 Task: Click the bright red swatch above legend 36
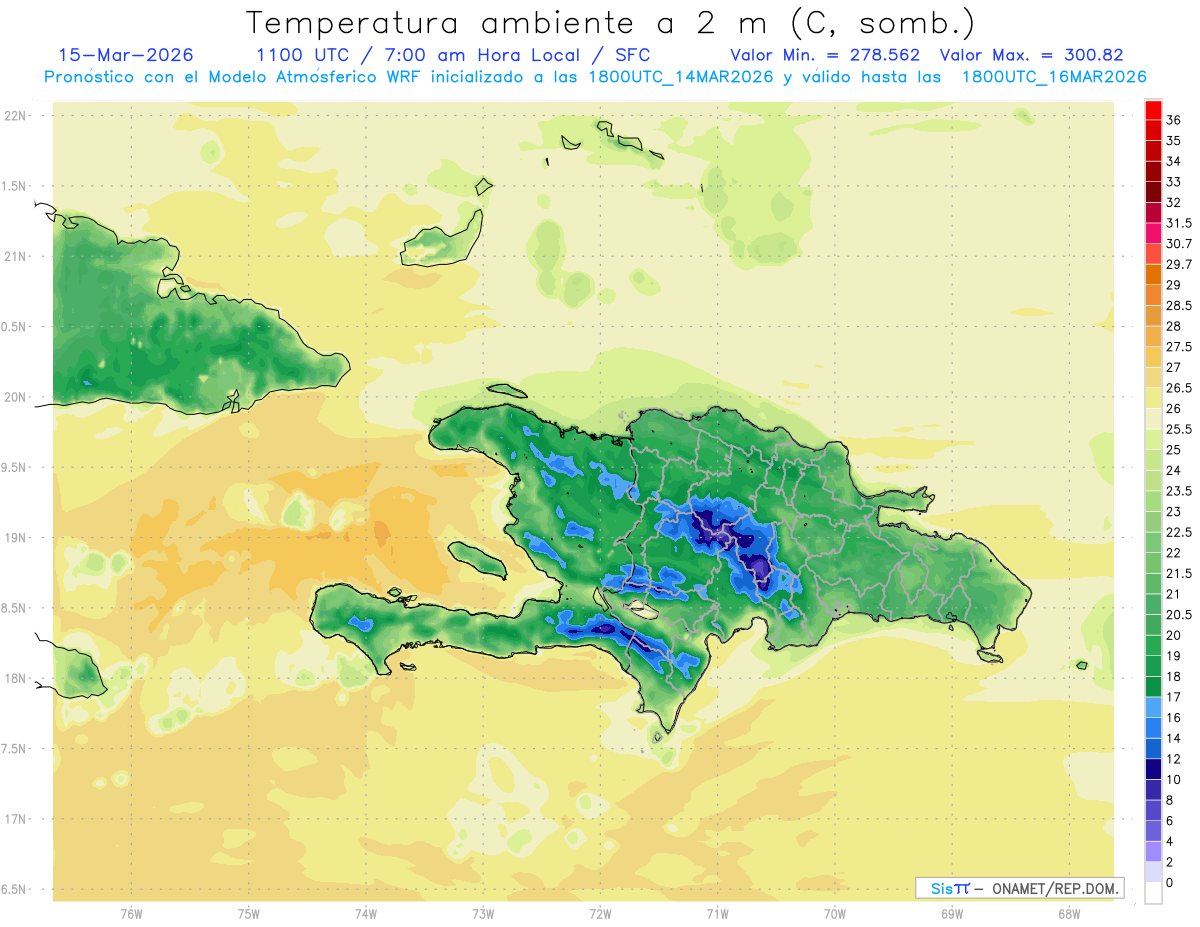coord(1153,110)
